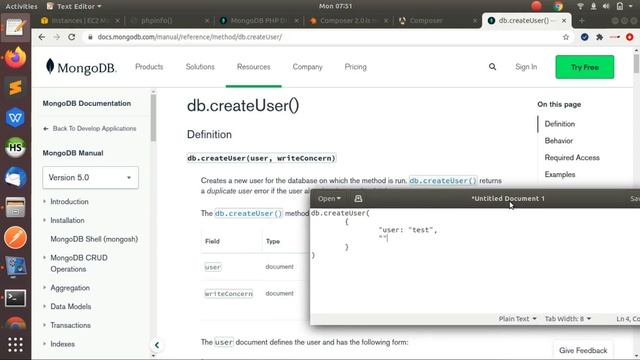Click inside the gedit text area
The image size is (640, 360).
475,261
